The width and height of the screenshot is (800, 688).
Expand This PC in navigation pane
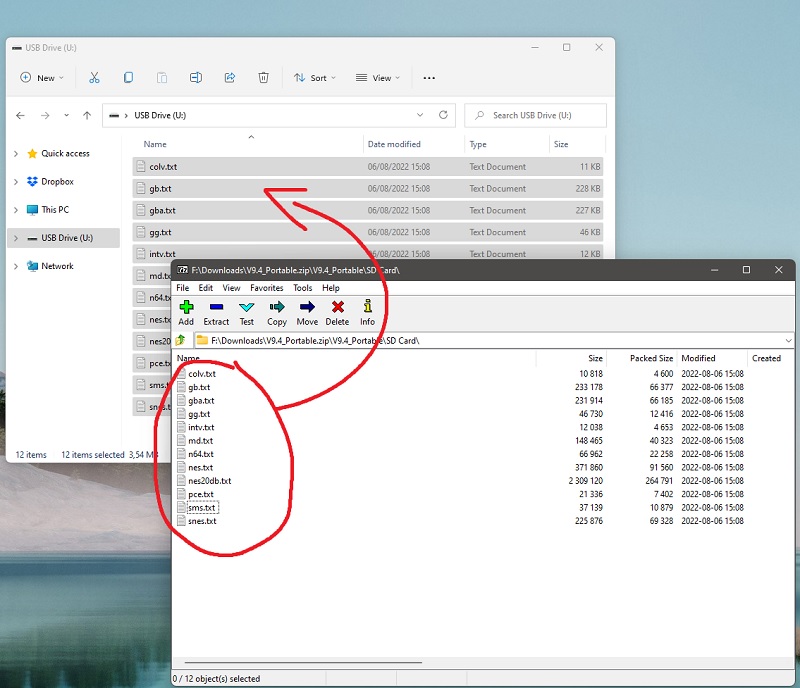click(16, 210)
